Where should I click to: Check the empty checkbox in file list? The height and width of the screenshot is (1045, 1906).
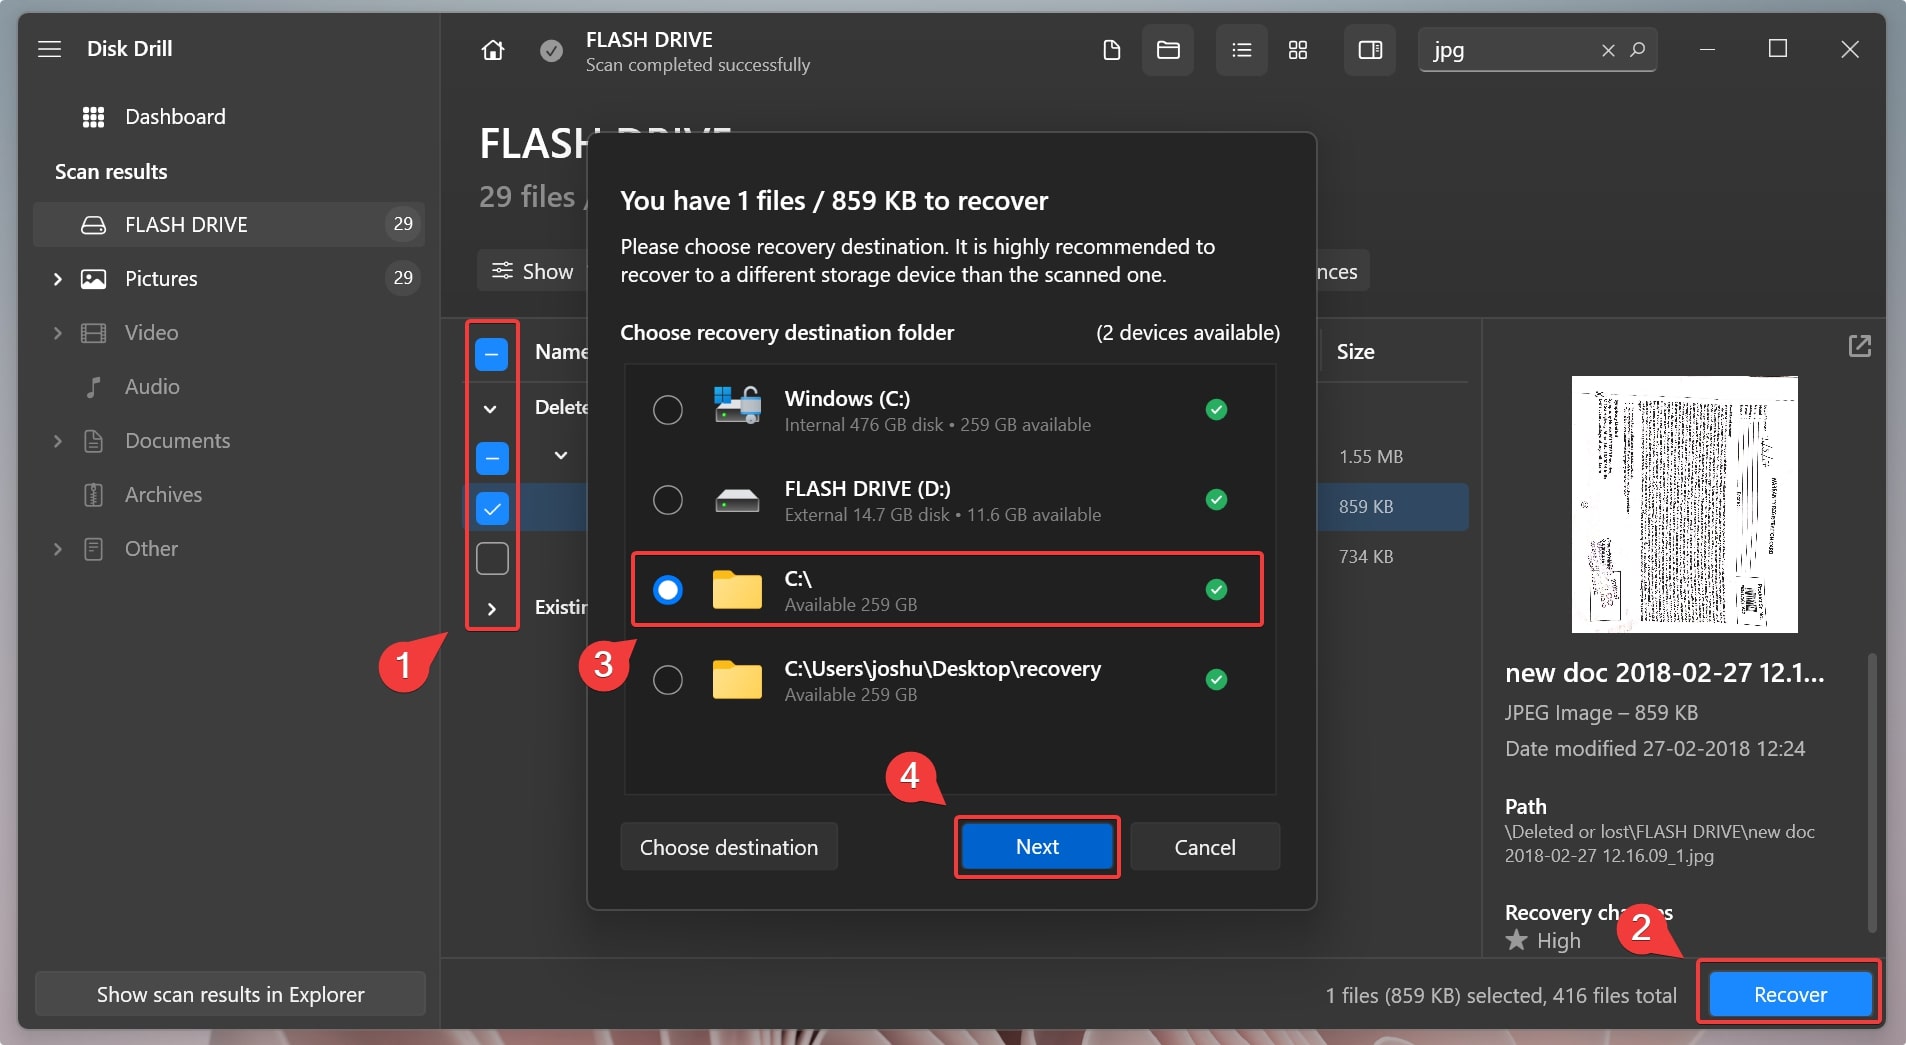coord(492,558)
